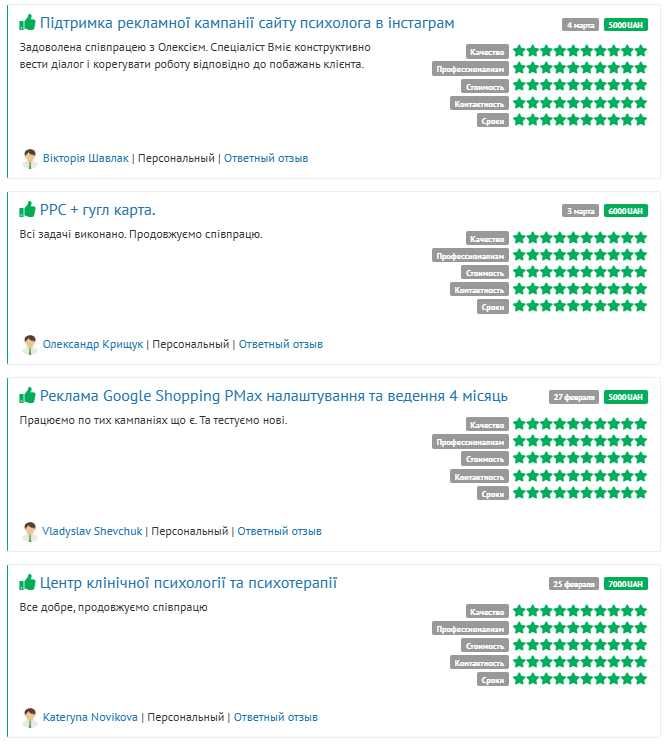Image resolution: width=667 pixels, height=747 pixels.
Task: Click avatar icon of Вікторія Шавлак
Action: coord(30,159)
